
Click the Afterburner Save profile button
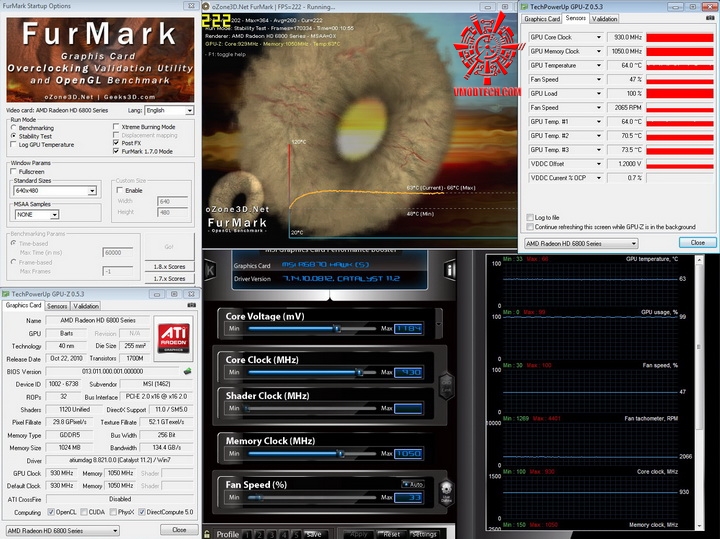(315, 534)
